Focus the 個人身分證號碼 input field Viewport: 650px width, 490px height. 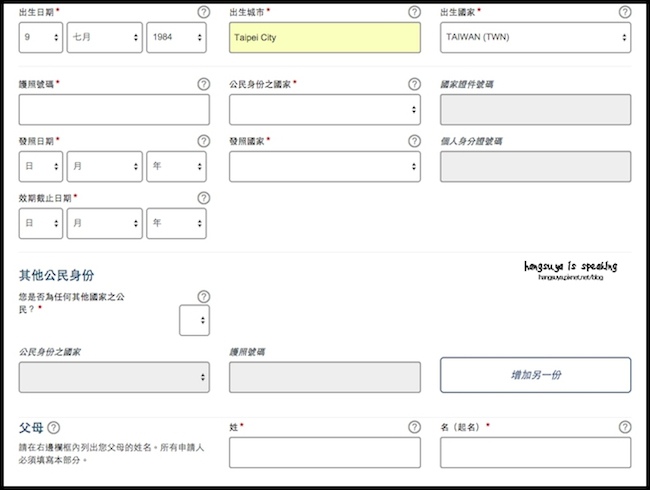(536, 166)
